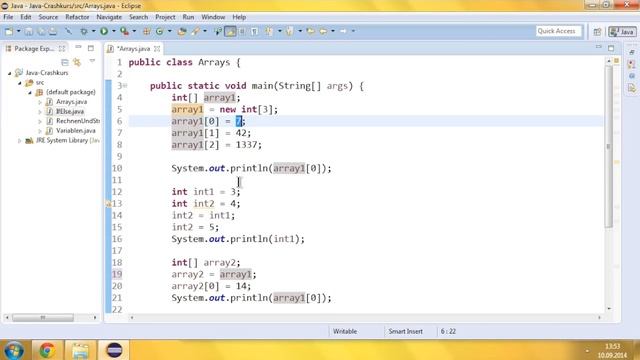This screenshot has width=640, height=360.
Task: Open Package Explorer View Menu triangle
Action: [92, 61]
